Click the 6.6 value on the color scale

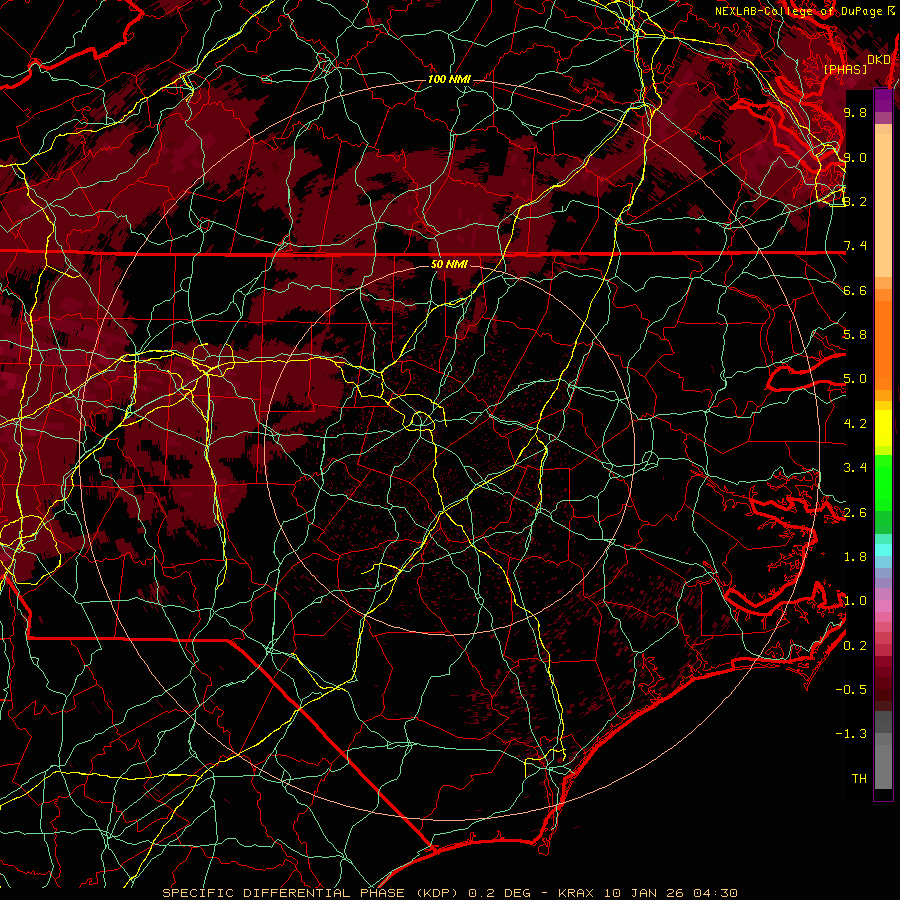pos(855,290)
